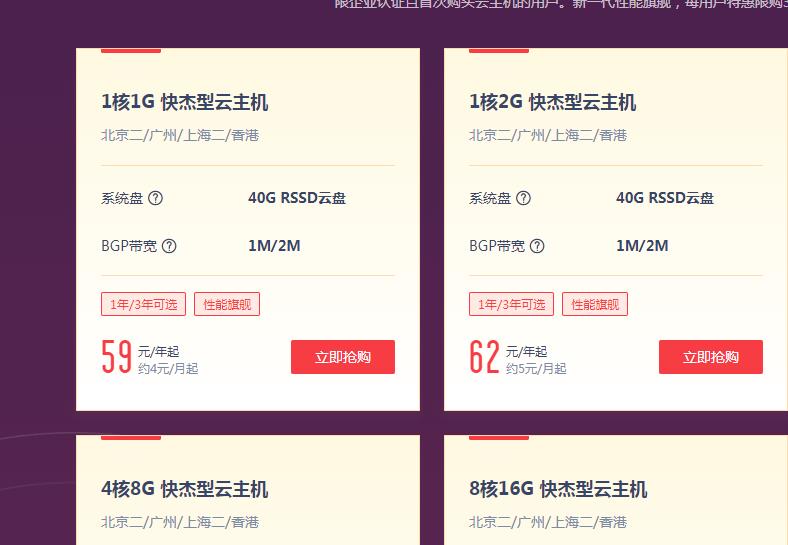
Task: Open the 8核16G 快杰型云主机 title
Action: (x=558, y=489)
